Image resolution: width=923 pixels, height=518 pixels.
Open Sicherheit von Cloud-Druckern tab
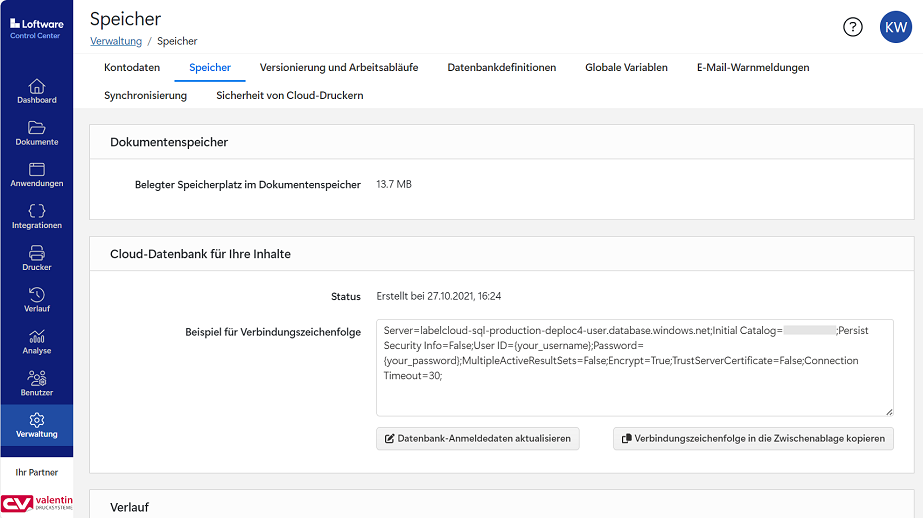[290, 96]
